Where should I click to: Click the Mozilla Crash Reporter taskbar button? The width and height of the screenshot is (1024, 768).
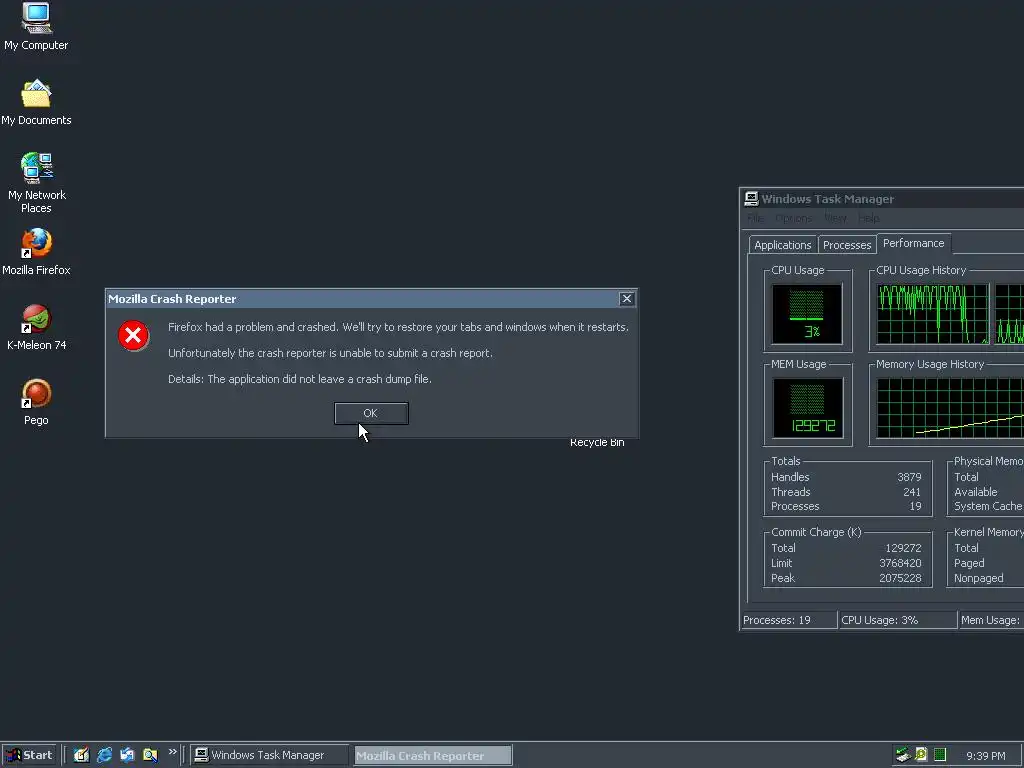(432, 756)
